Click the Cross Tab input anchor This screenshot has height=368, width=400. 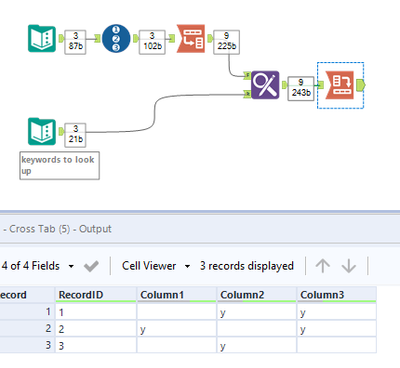321,85
